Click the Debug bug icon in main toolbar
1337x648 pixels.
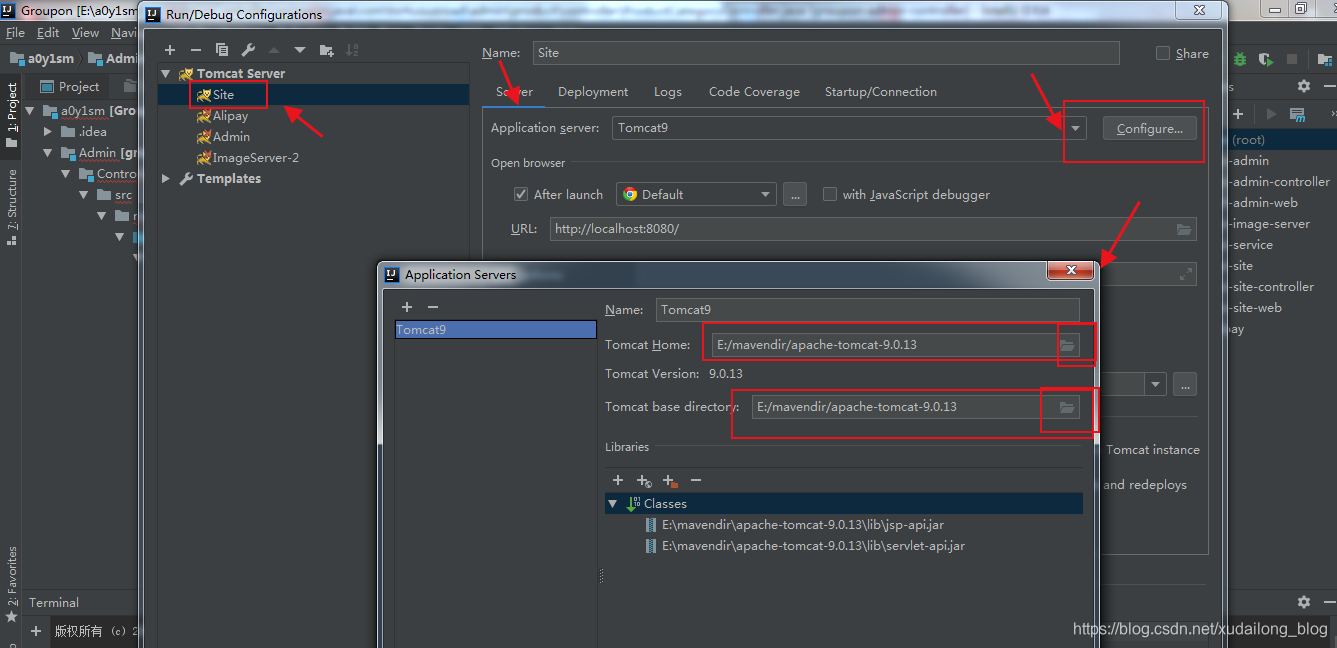(x=1240, y=60)
